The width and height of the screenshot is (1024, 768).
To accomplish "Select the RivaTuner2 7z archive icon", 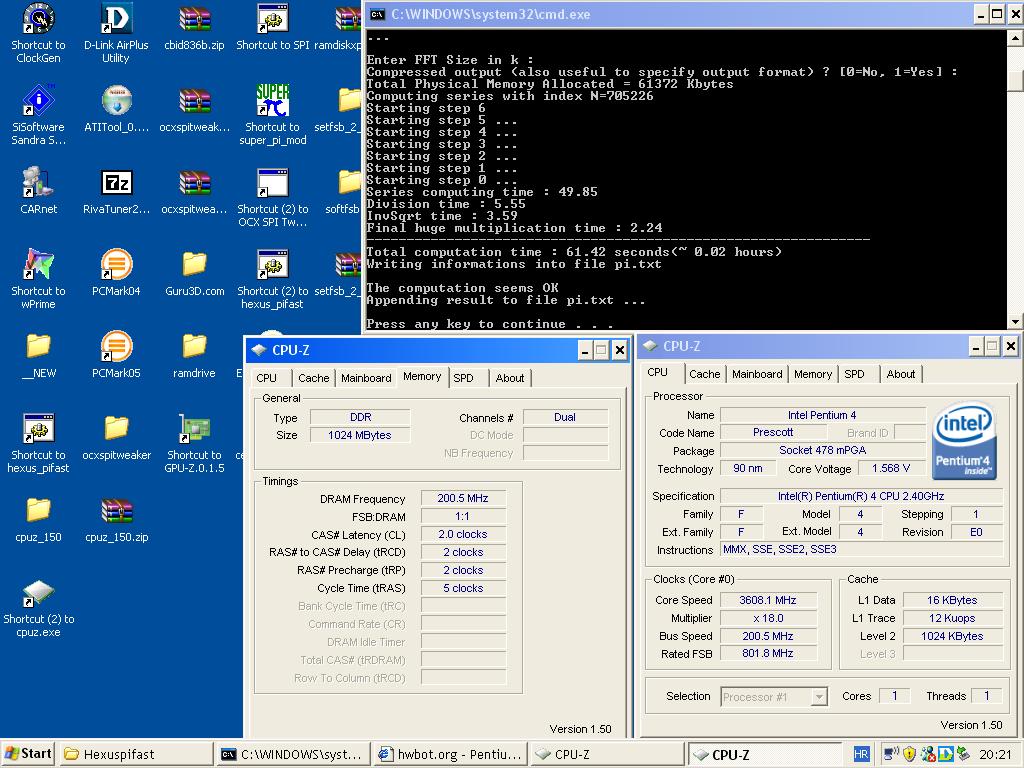I will point(116,183).
